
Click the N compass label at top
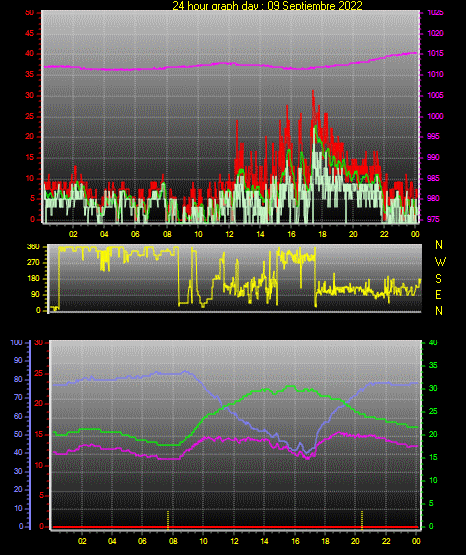439,245
